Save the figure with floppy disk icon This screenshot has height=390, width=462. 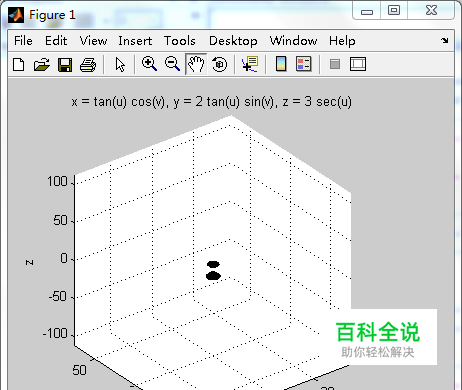[65, 64]
